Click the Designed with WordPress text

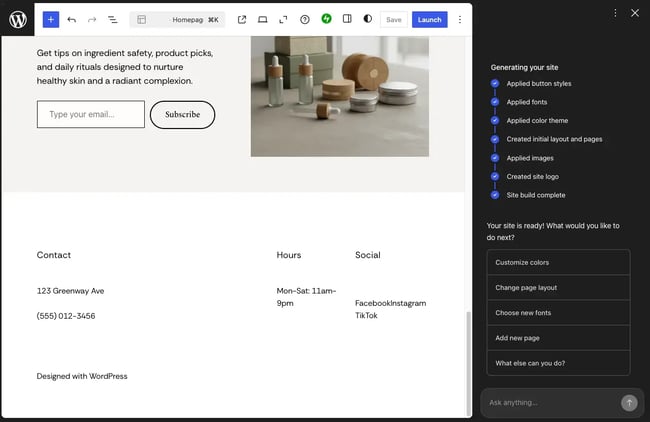(82, 376)
